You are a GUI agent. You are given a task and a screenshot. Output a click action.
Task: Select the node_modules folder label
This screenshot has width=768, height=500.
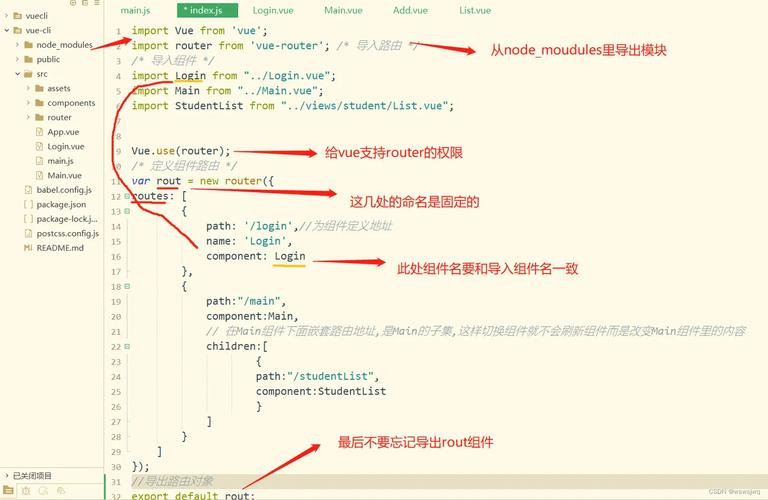pos(64,45)
